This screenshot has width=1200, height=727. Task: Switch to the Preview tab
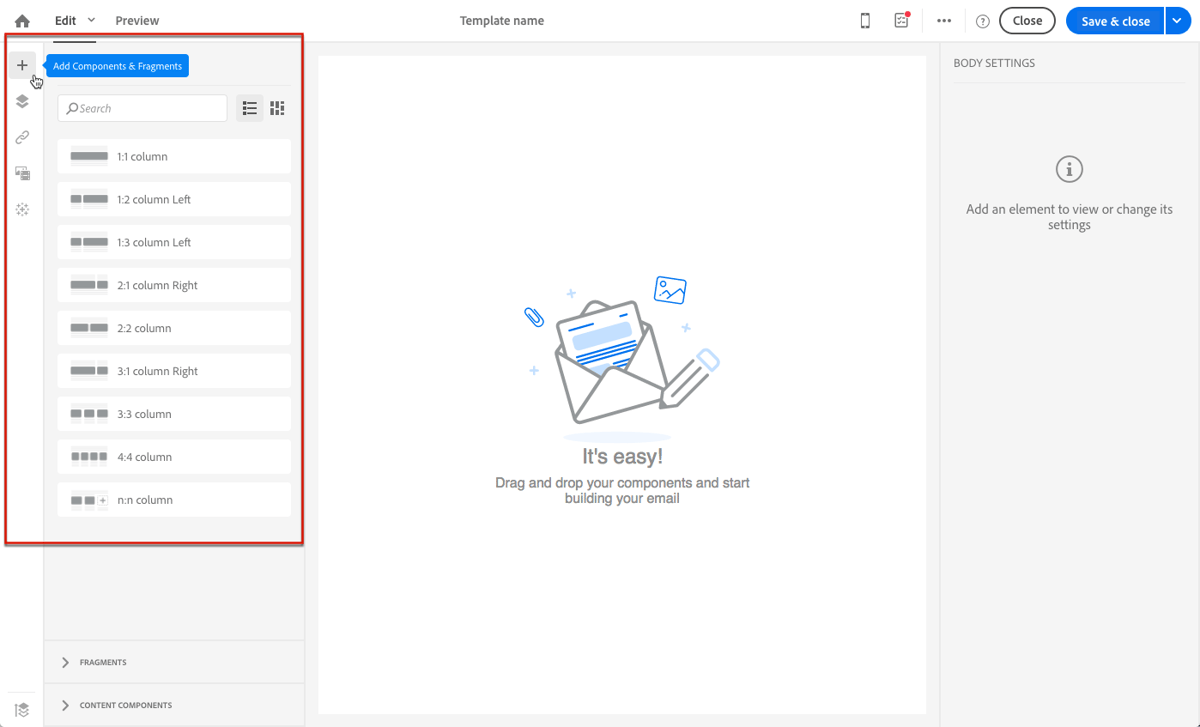[x=137, y=20]
